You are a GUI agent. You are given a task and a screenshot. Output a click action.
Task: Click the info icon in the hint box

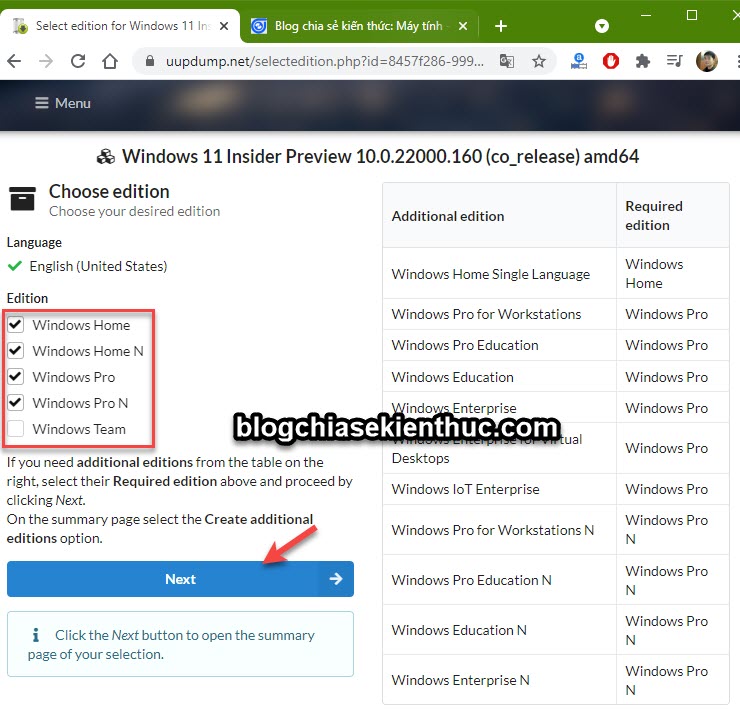[x=35, y=635]
